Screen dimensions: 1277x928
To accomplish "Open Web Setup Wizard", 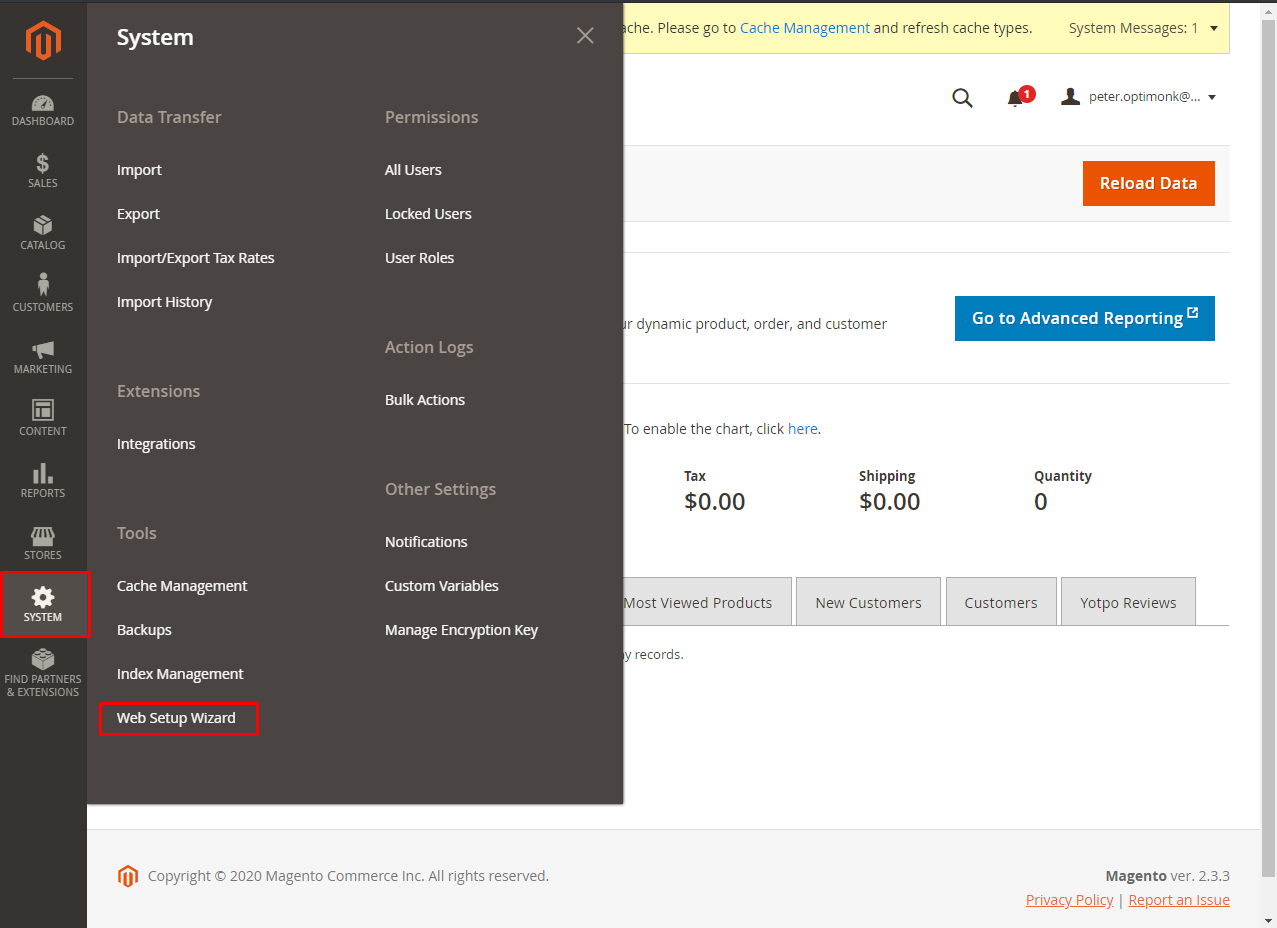I will (176, 718).
